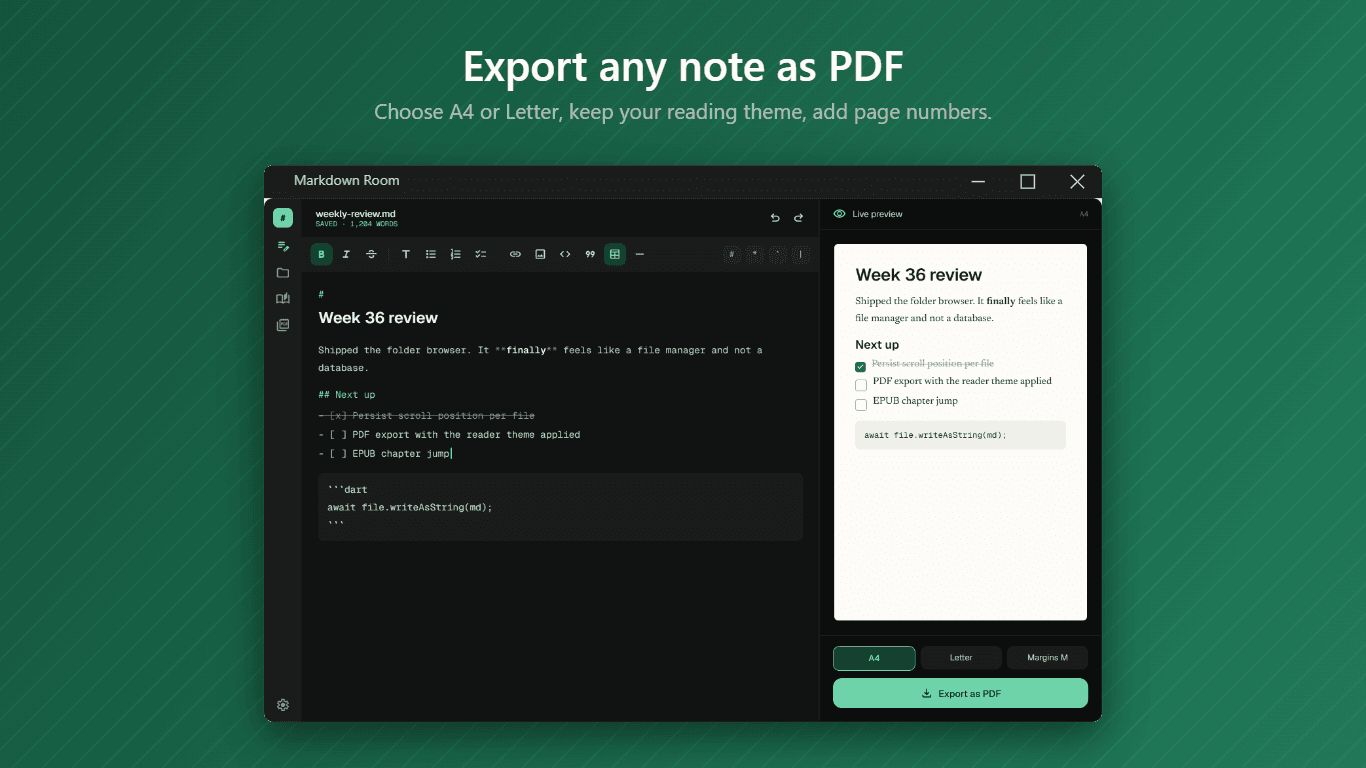Viewport: 1366px width, 768px height.
Task: Click the await file.writeAsString(md); line in the editor
Action: (x=410, y=507)
